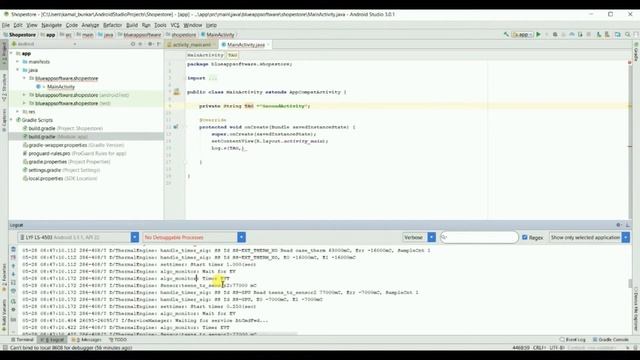Click the override gutter icon beside onCreate
Screen dimensions: 640x360
tap(176, 127)
